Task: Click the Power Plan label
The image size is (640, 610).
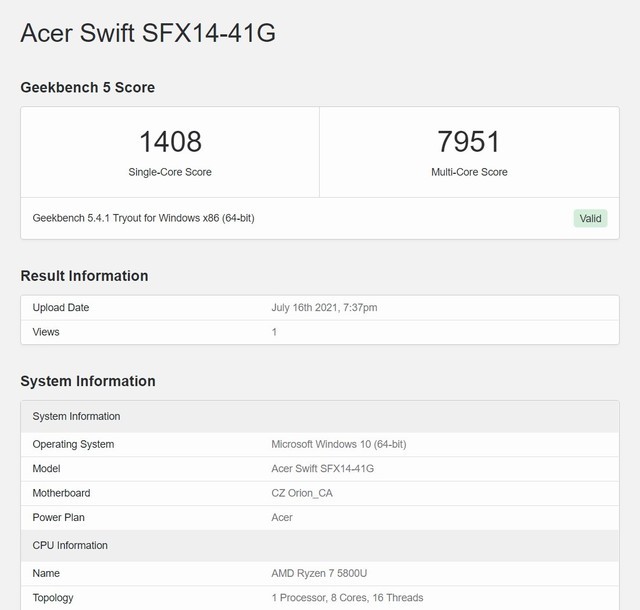Action: (x=58, y=517)
